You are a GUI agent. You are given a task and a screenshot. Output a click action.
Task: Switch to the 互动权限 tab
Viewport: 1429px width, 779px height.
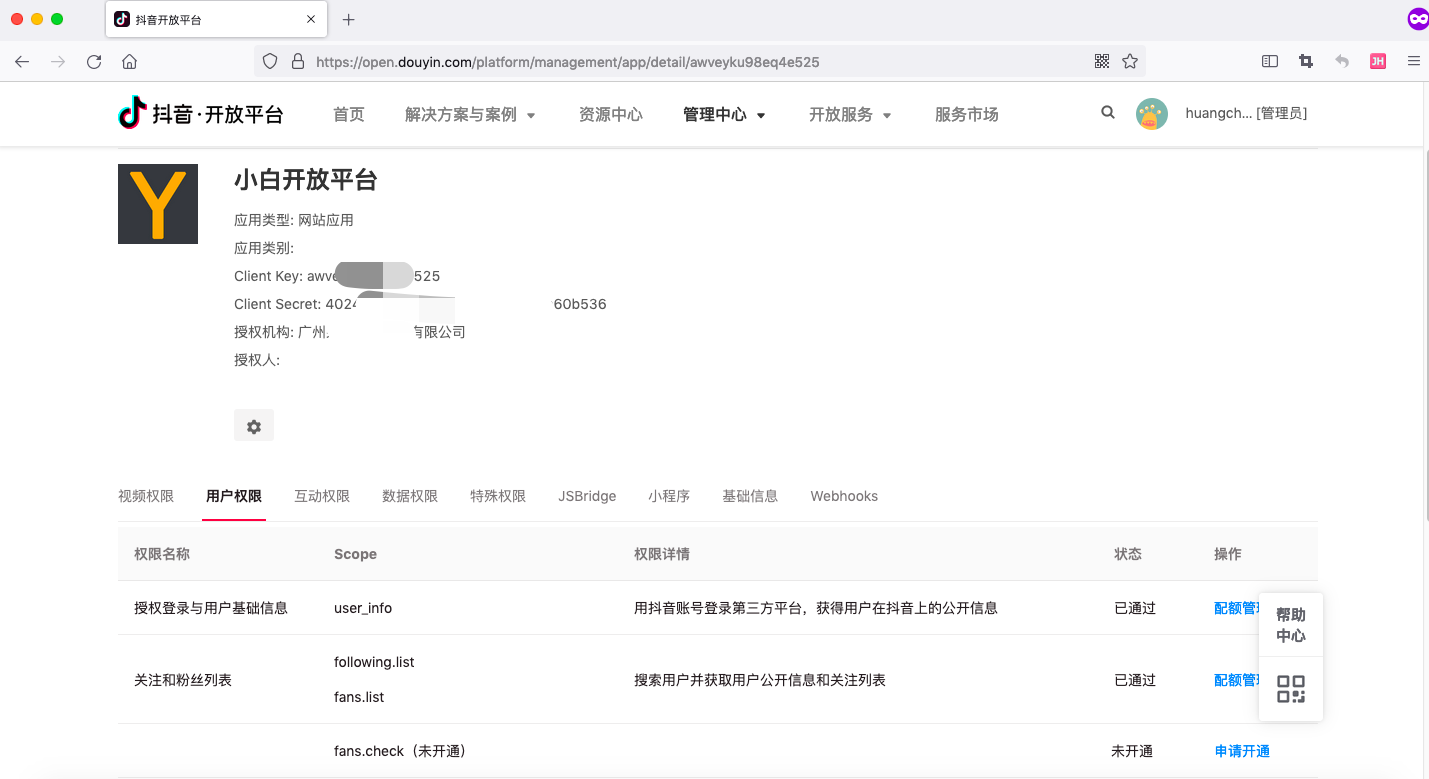tap(322, 496)
